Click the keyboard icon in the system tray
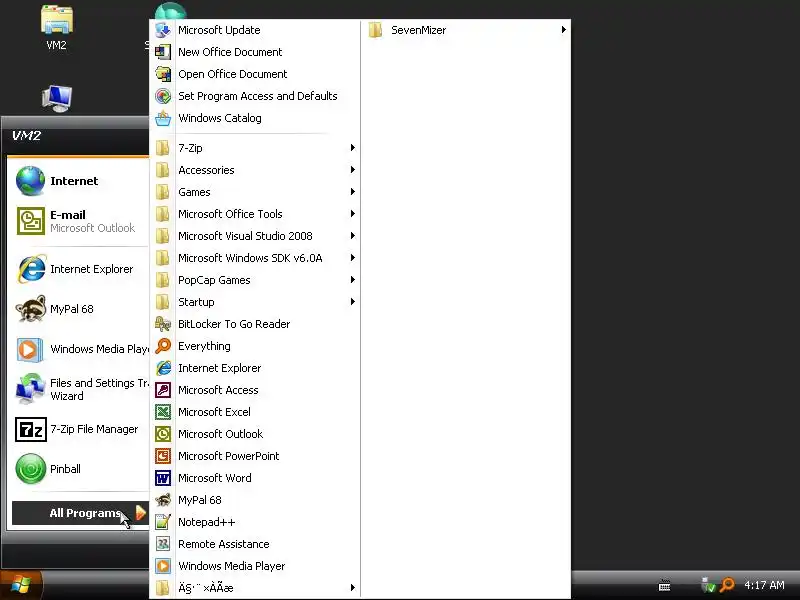800x600 pixels. [664, 585]
